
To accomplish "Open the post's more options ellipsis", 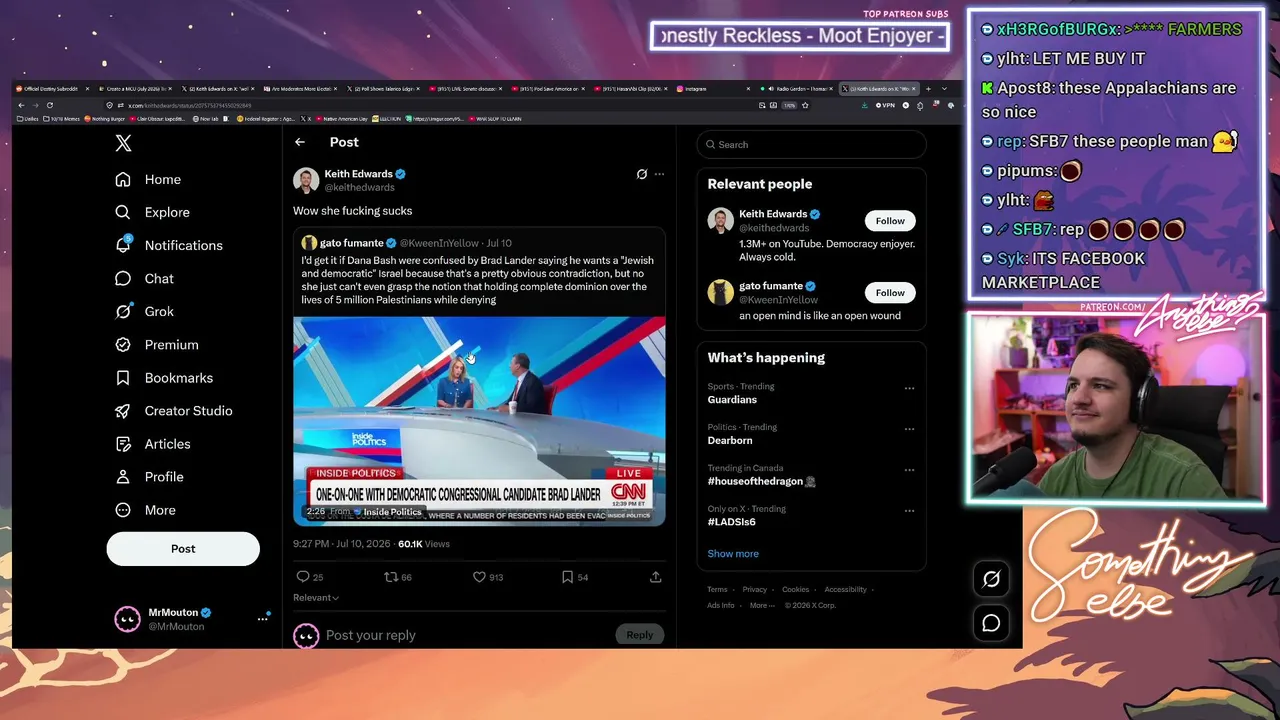I will [659, 174].
